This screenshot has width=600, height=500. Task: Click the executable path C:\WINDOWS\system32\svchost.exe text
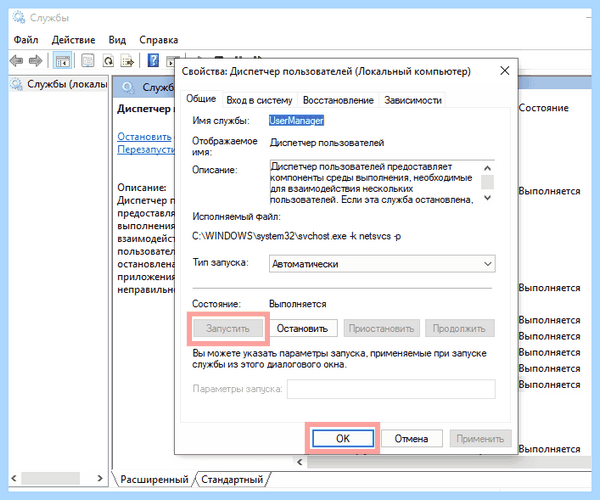pyautogui.click(x=297, y=236)
